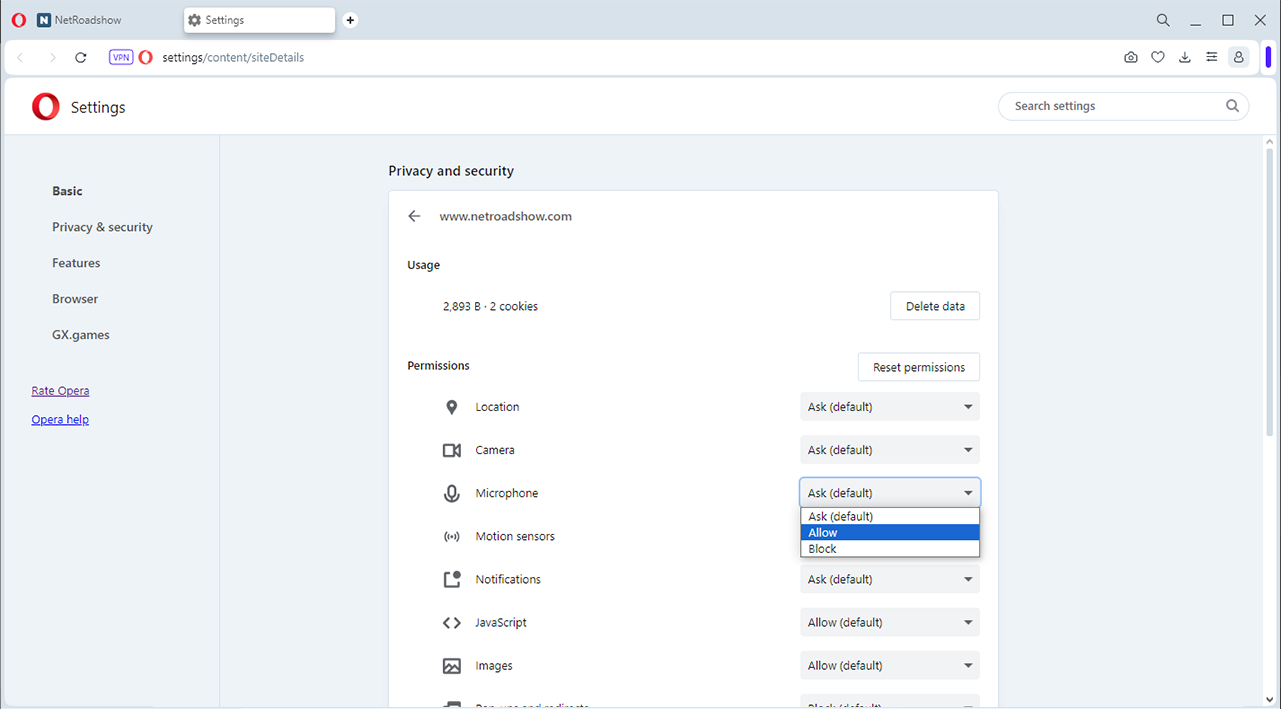Open the Downloads panel icon
This screenshot has height=709, width=1281.
coord(1185,57)
